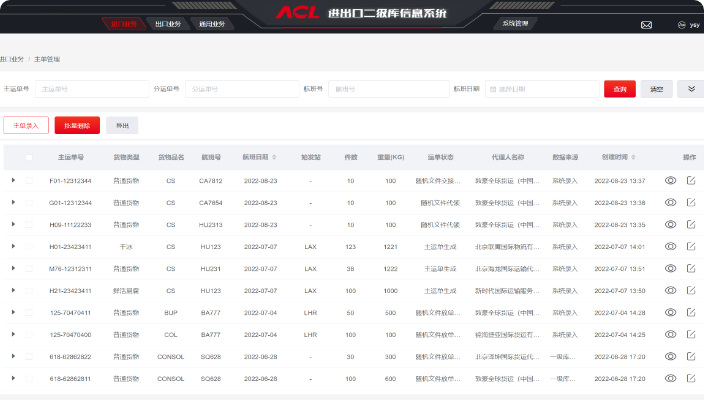This screenshot has width=704, height=400.
Task: Click the 批量删除 button
Action: tap(77, 126)
